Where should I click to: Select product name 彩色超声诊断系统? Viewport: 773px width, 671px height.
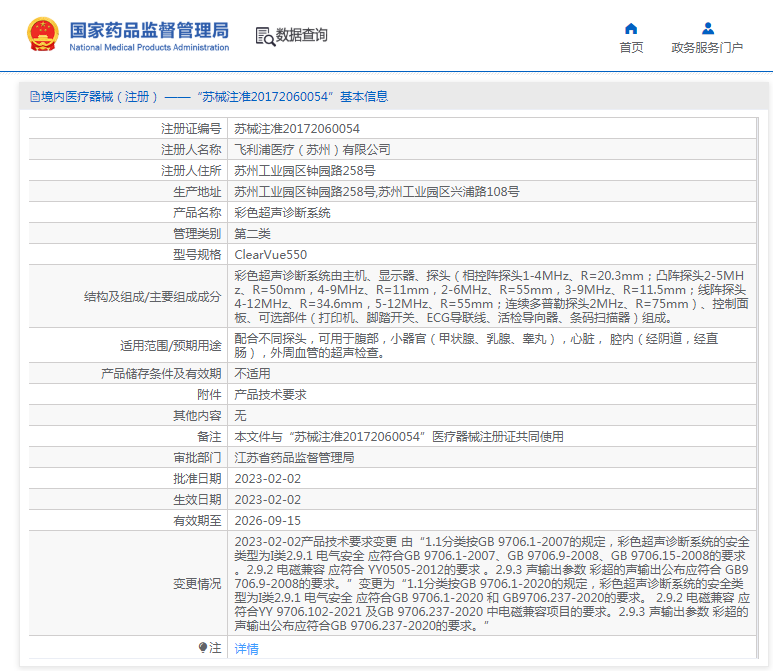pos(282,212)
